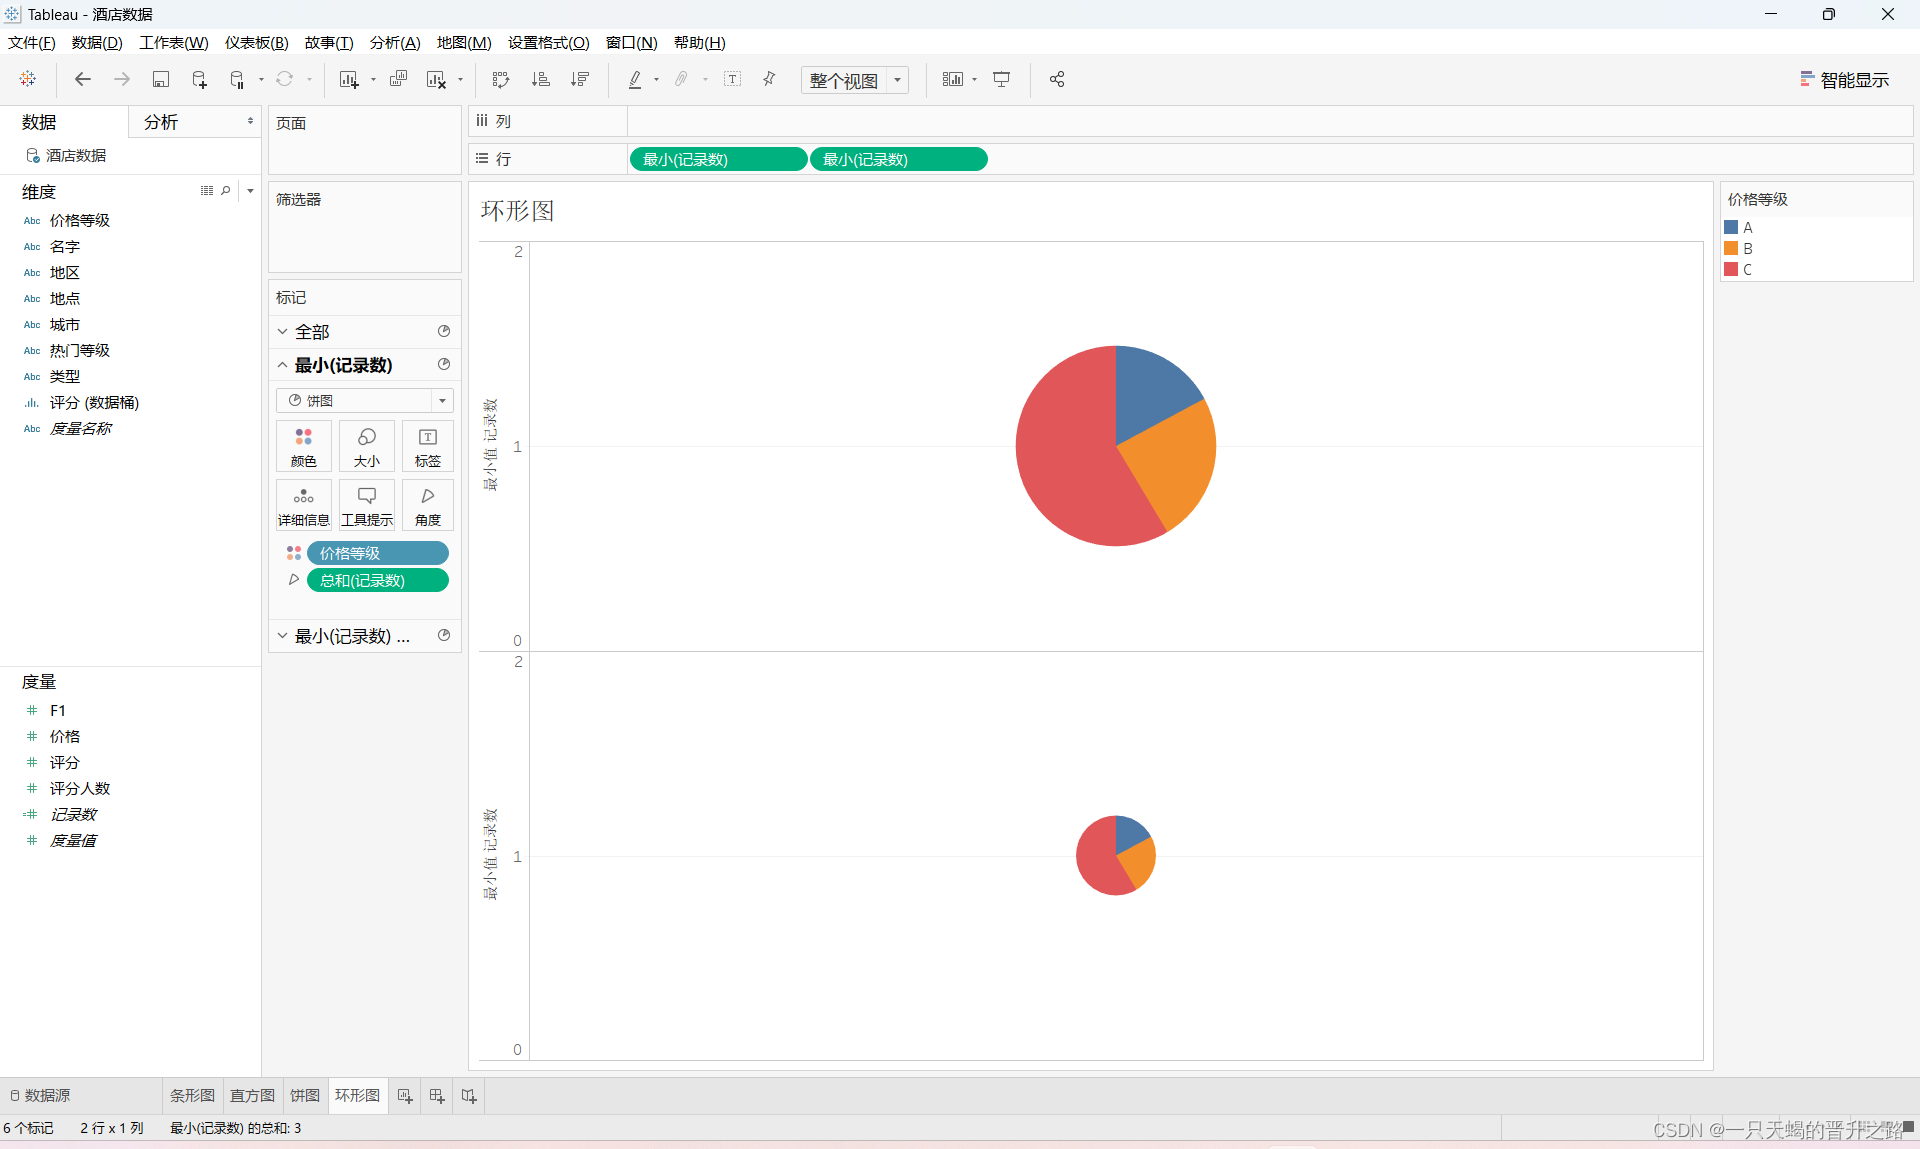Click the orange B legend color swatch
Viewport: 1920px width, 1149px height.
click(1731, 249)
